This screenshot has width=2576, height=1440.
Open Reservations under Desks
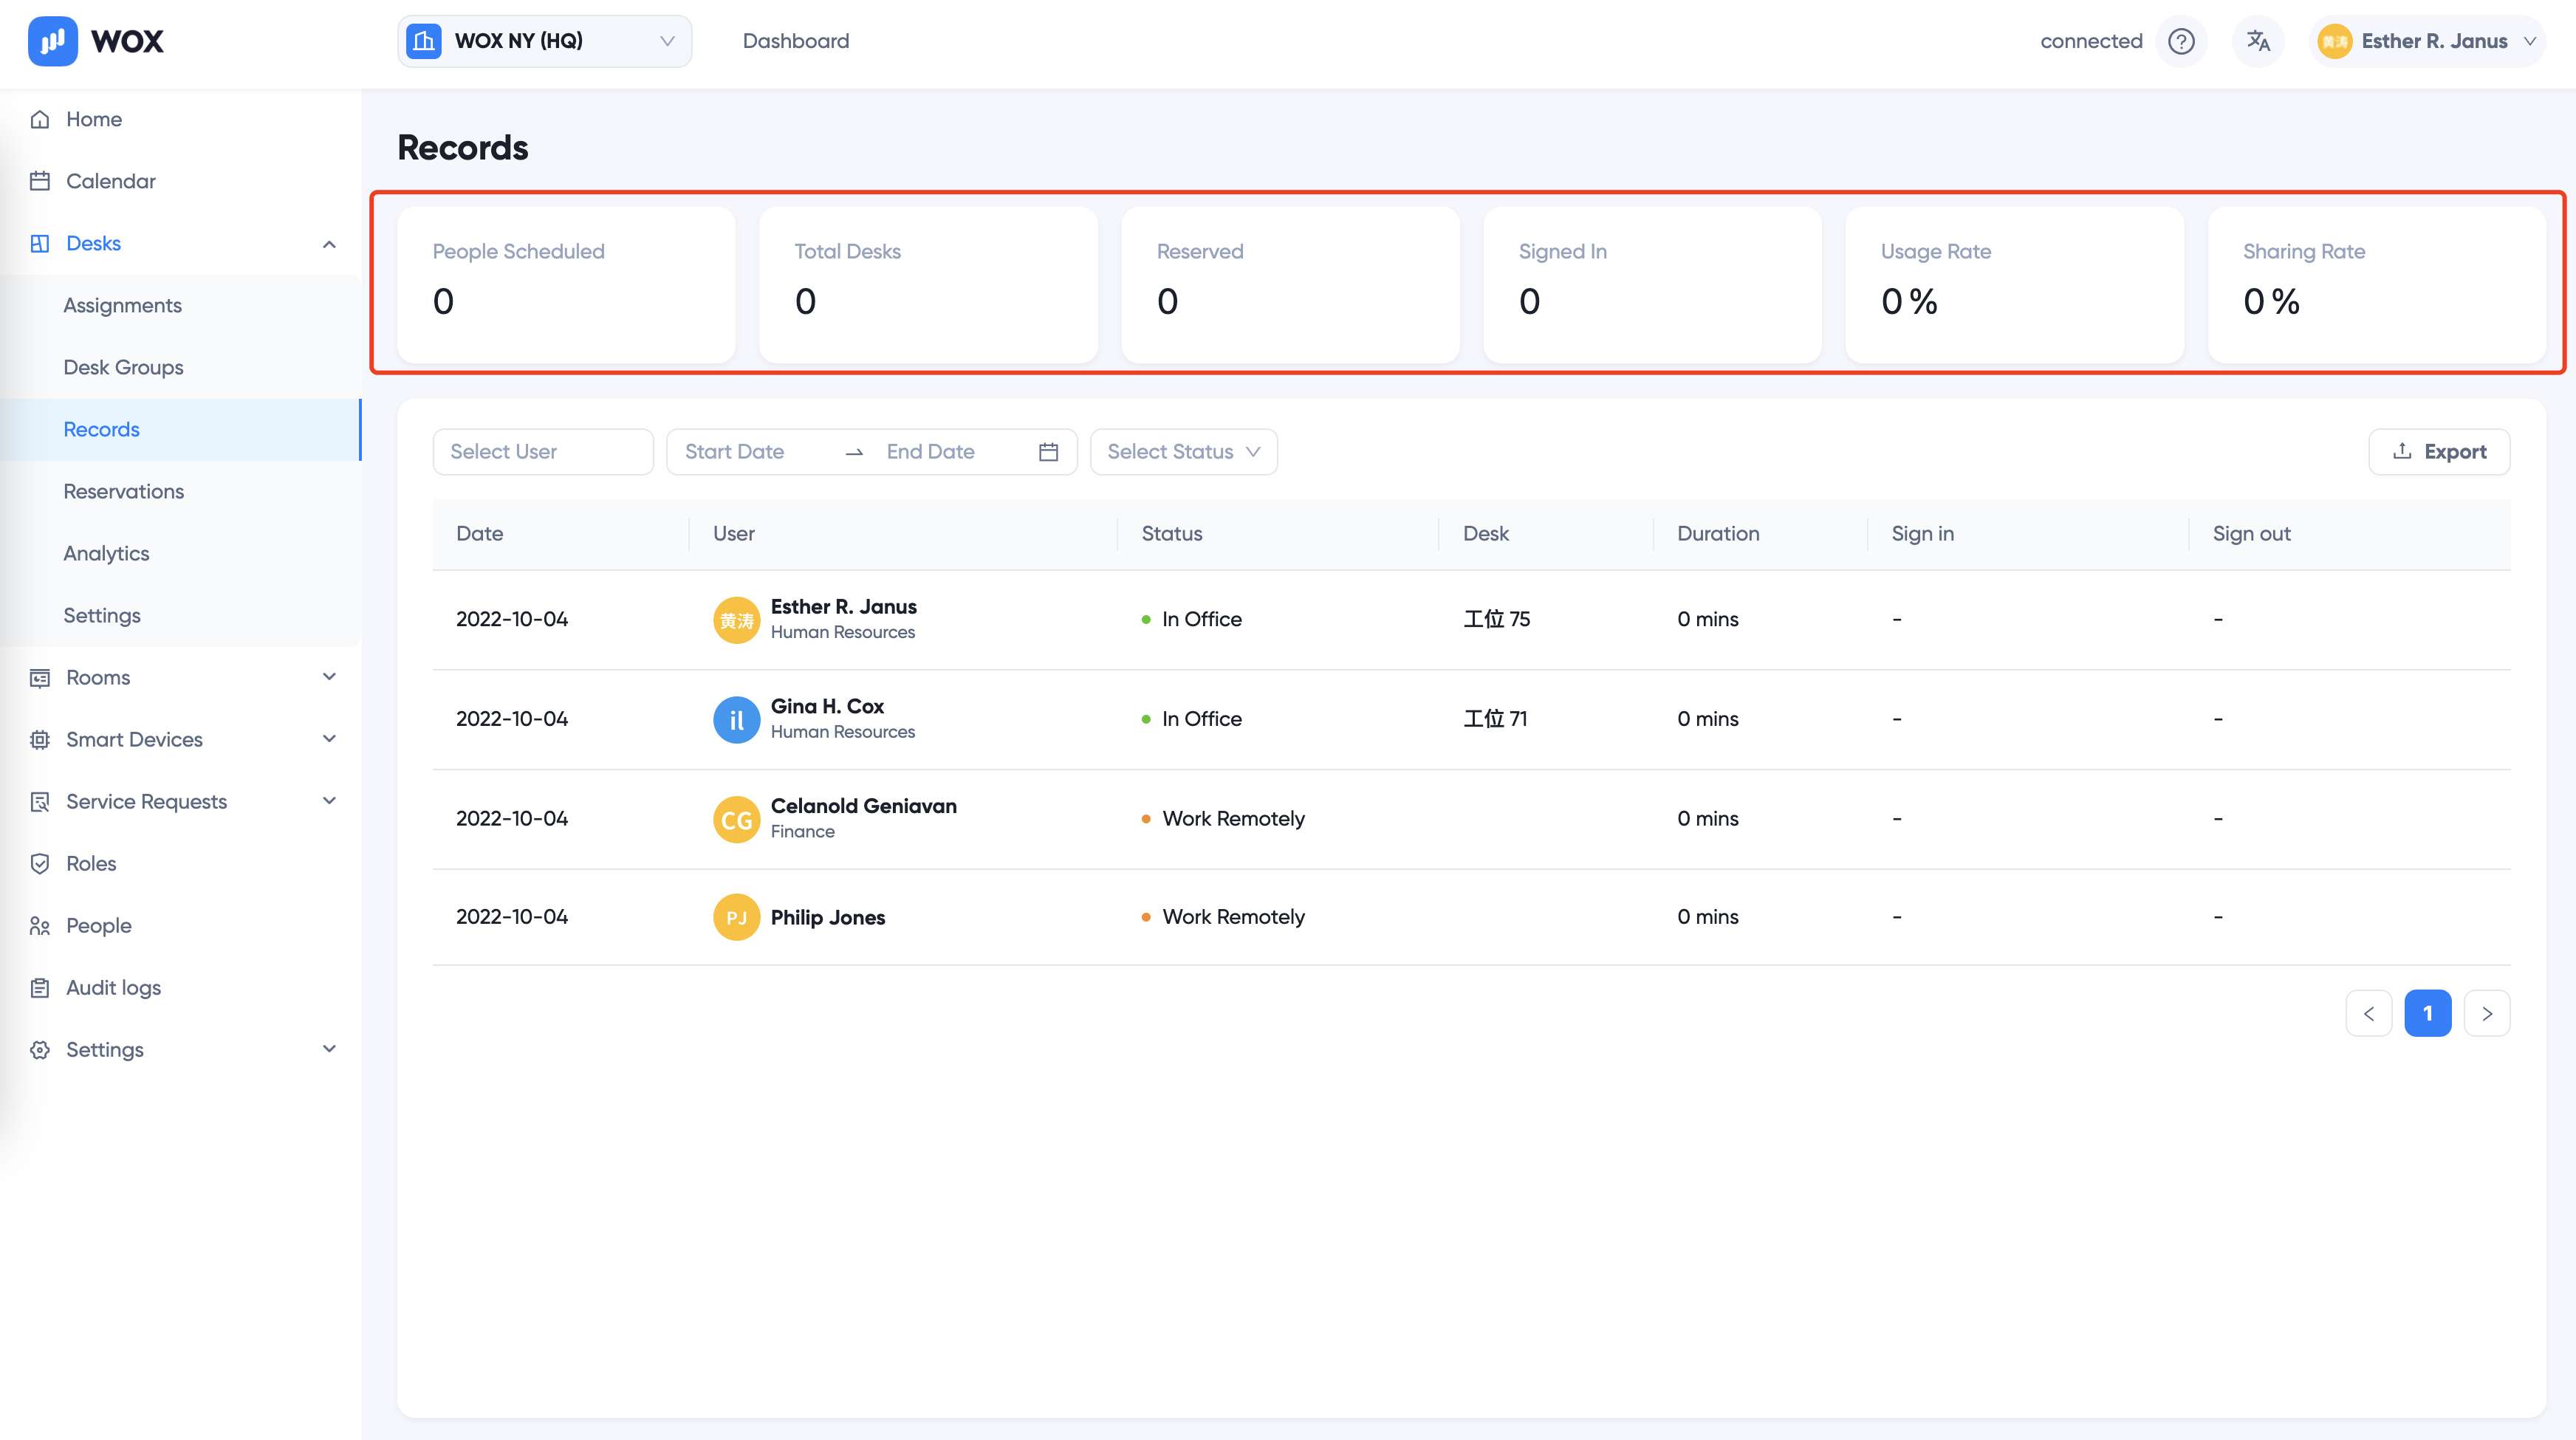point(123,491)
